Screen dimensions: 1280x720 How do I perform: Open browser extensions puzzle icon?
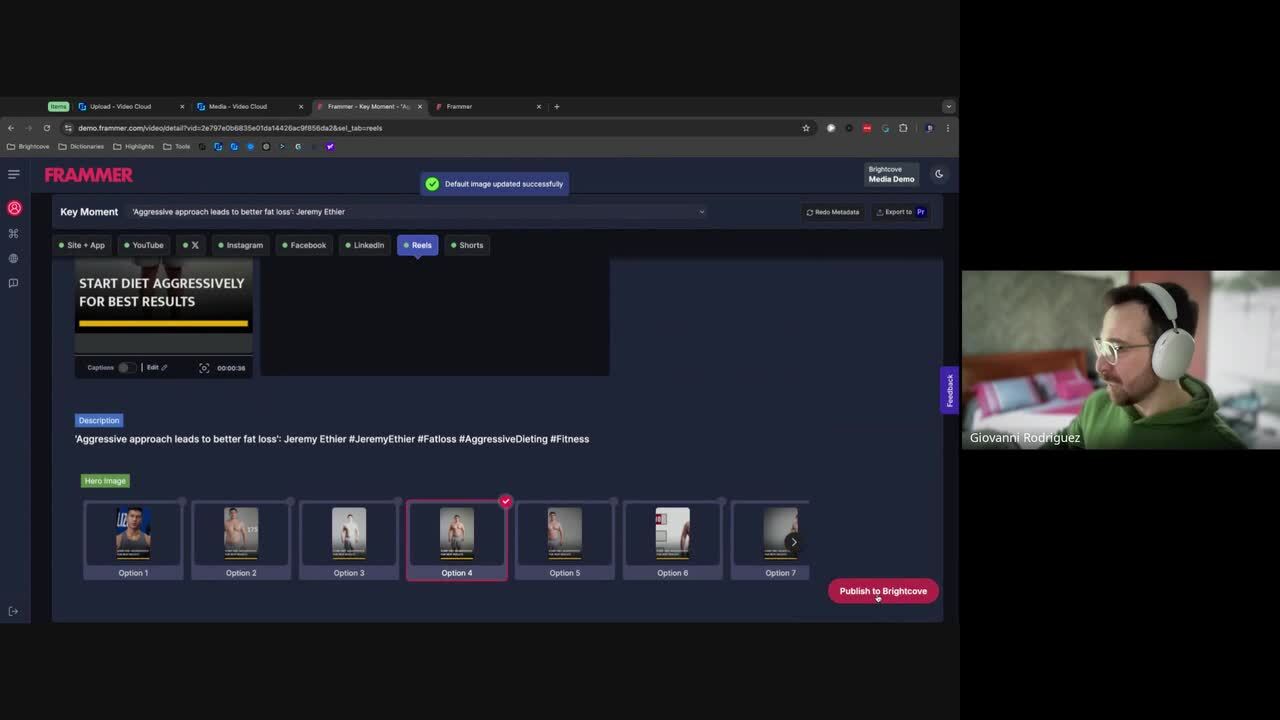(x=903, y=128)
